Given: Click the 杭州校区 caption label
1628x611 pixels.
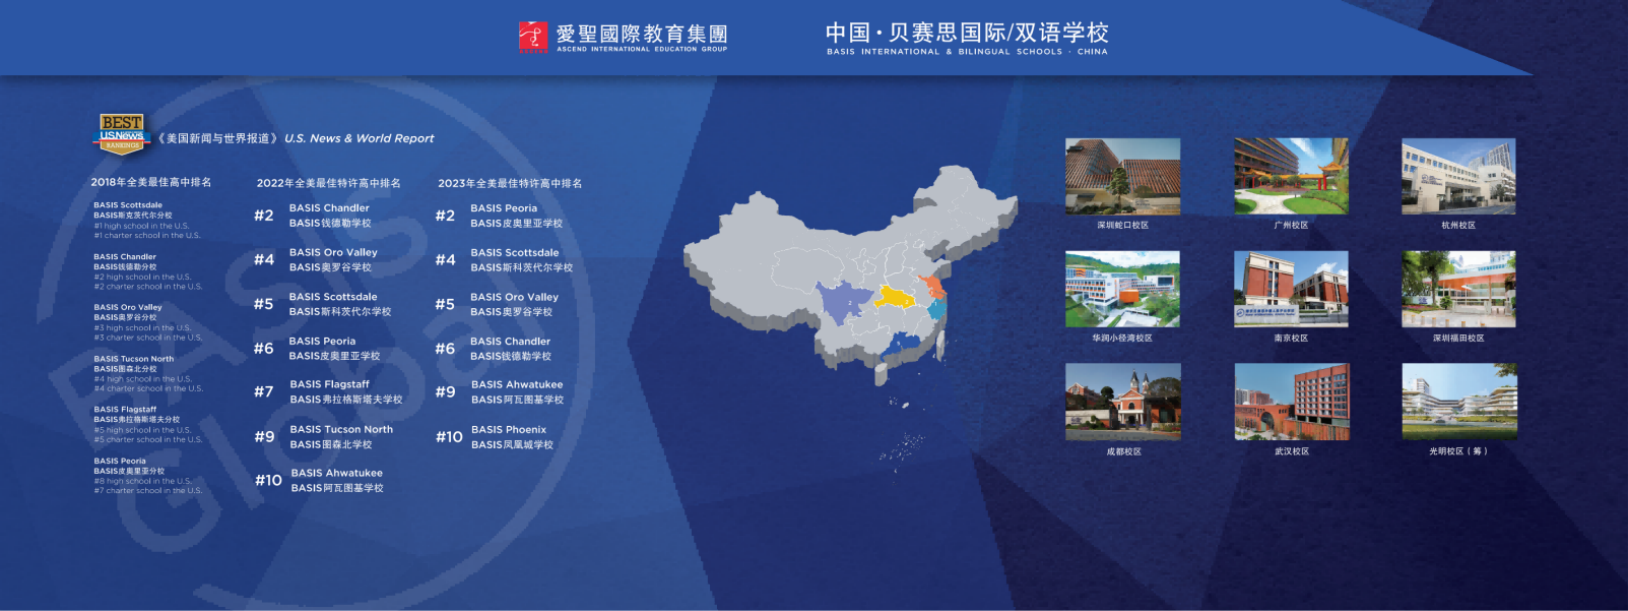Looking at the screenshot, I should 1459,225.
